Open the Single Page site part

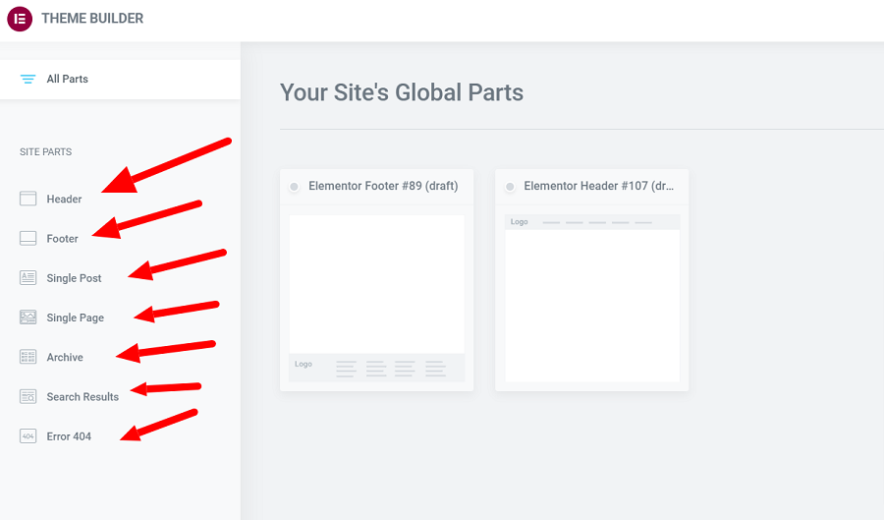75,318
